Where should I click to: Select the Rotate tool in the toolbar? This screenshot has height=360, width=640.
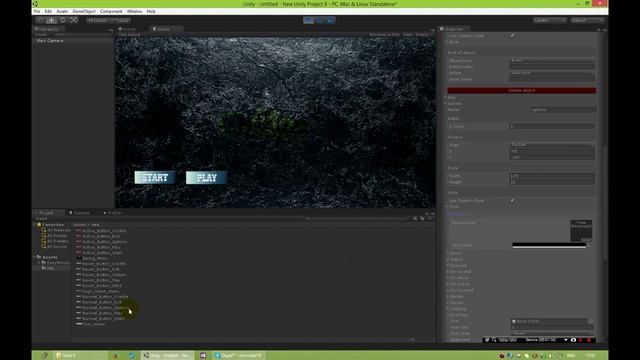(x=62, y=20)
